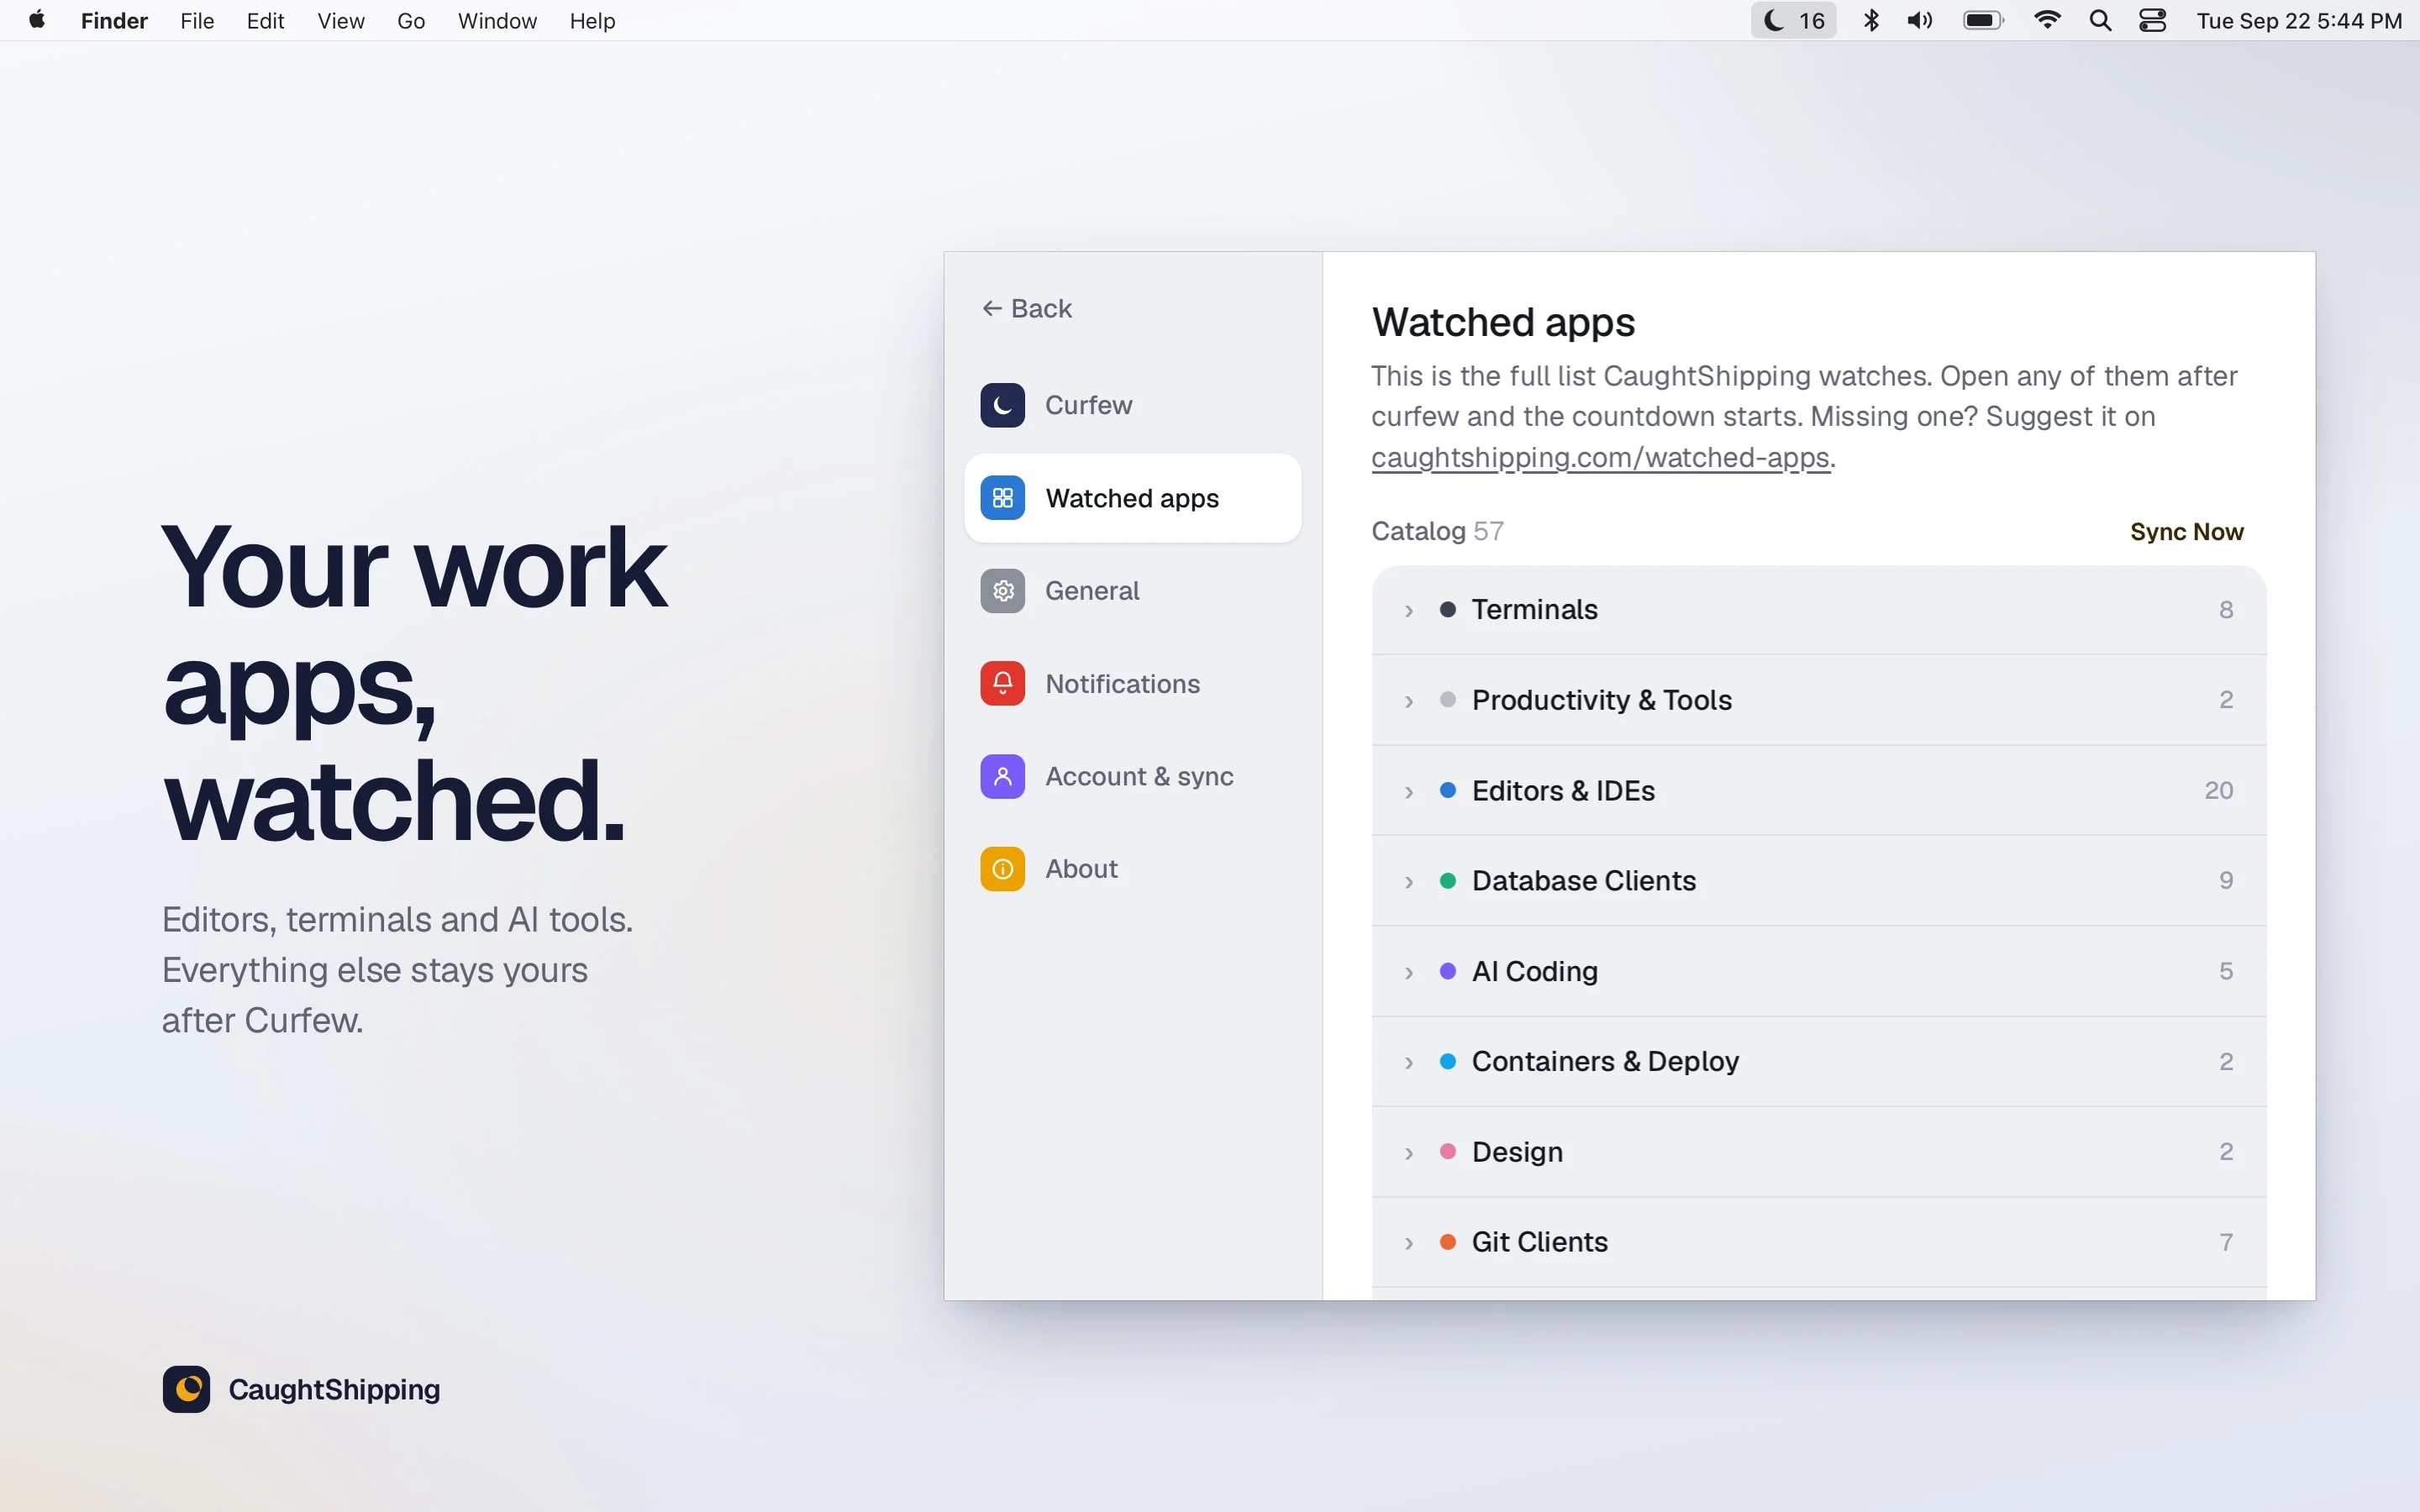The height and width of the screenshot is (1512, 2420).
Task: Open the File menu
Action: coord(197,21)
